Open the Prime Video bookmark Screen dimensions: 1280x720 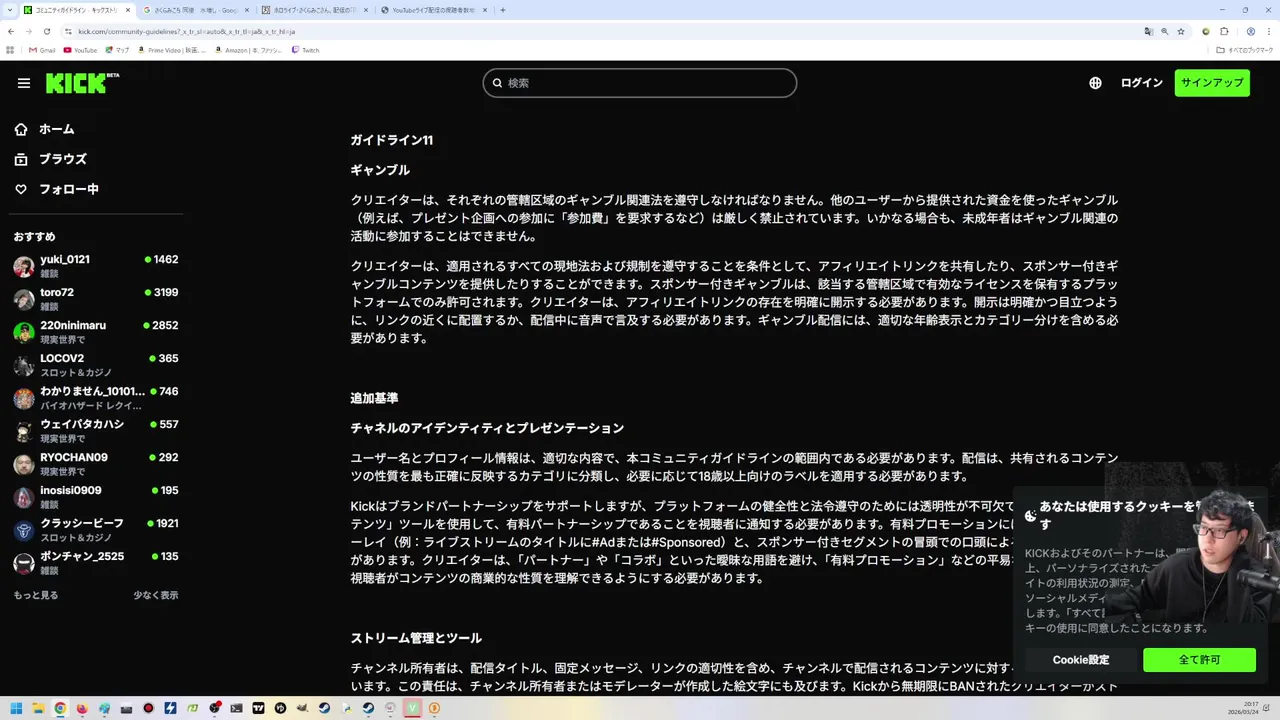click(172, 50)
